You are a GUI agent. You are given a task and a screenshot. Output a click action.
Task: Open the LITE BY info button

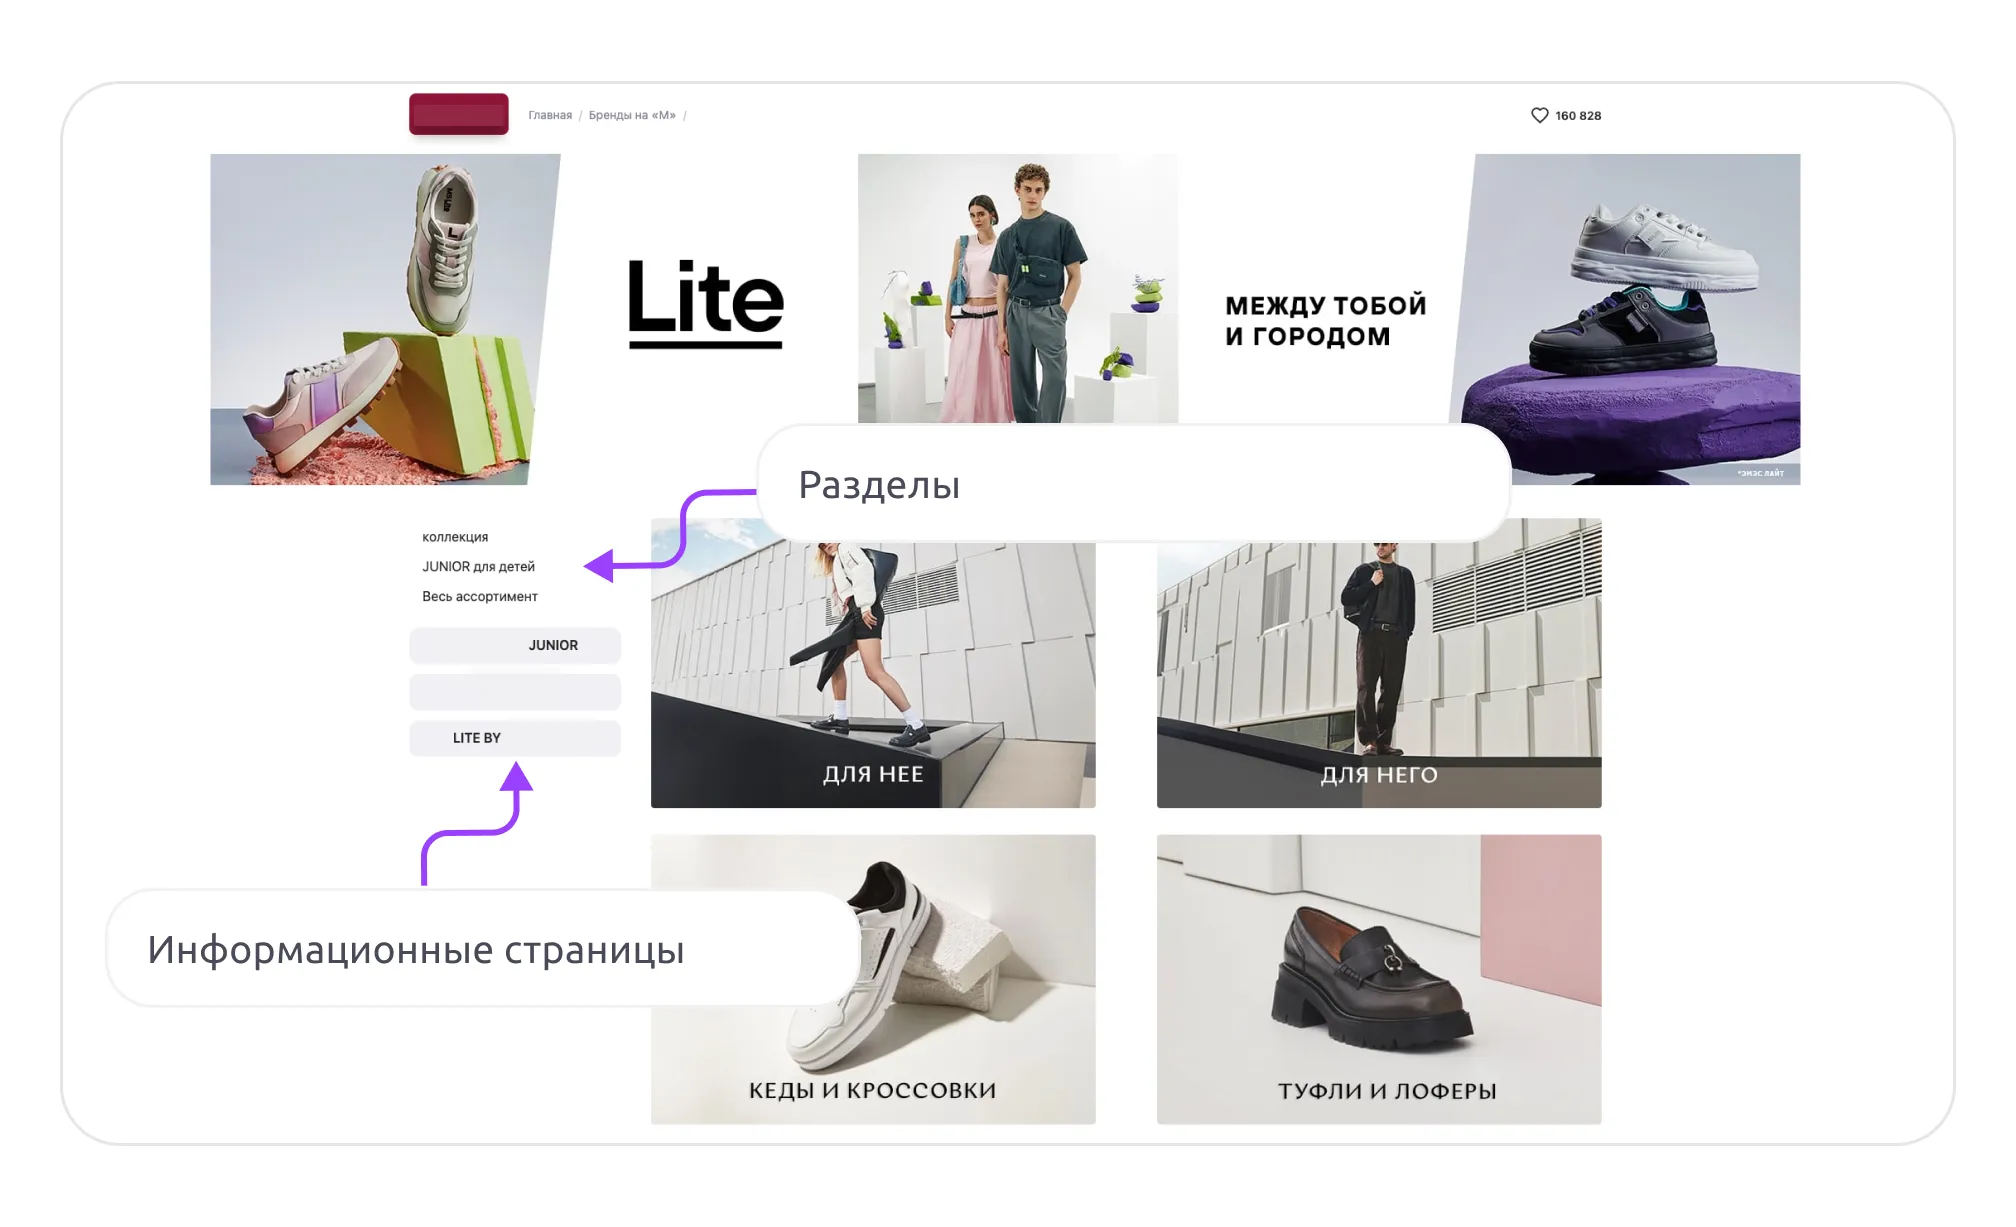click(x=515, y=738)
